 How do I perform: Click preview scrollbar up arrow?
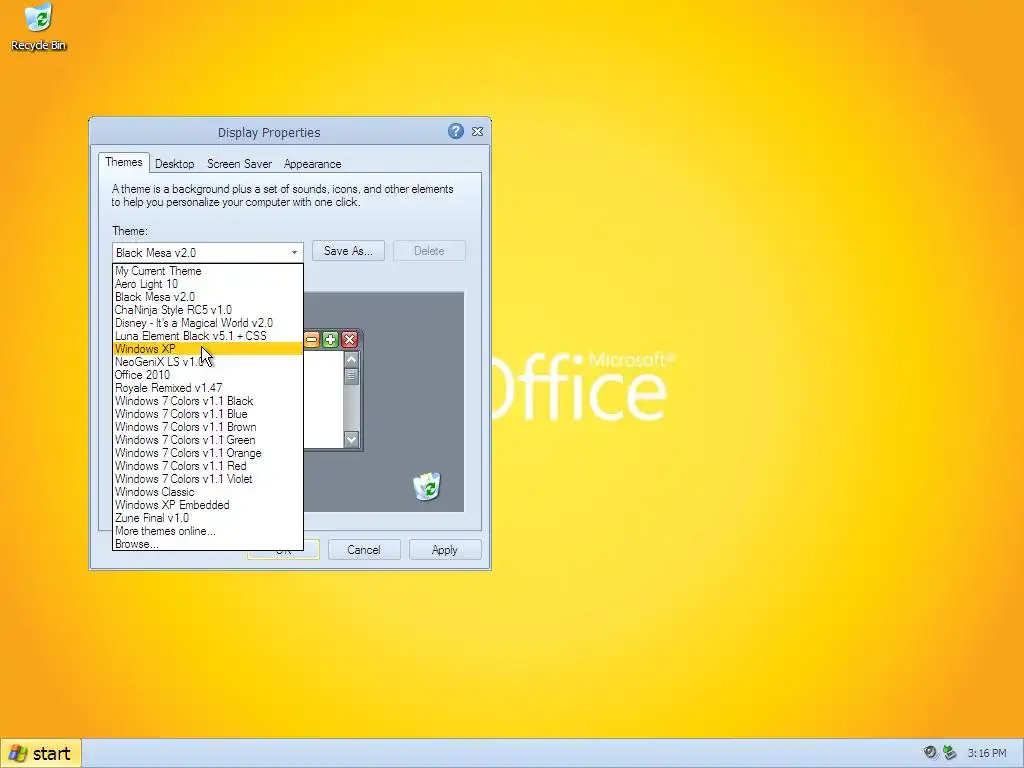click(351, 359)
